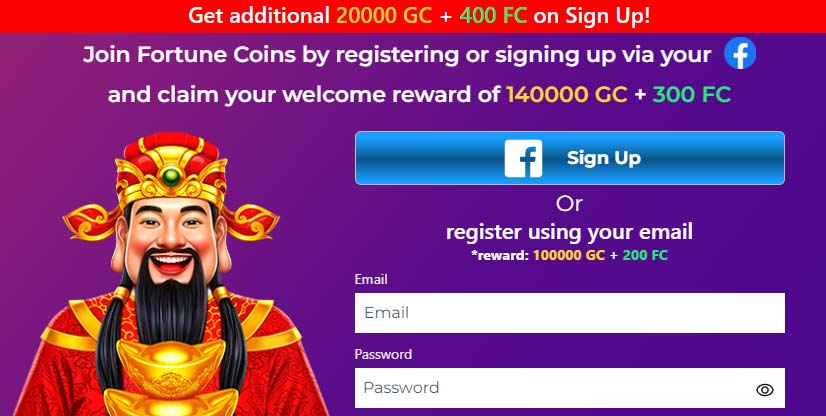Focus the Email input field
This screenshot has height=416, width=826.
click(569, 313)
